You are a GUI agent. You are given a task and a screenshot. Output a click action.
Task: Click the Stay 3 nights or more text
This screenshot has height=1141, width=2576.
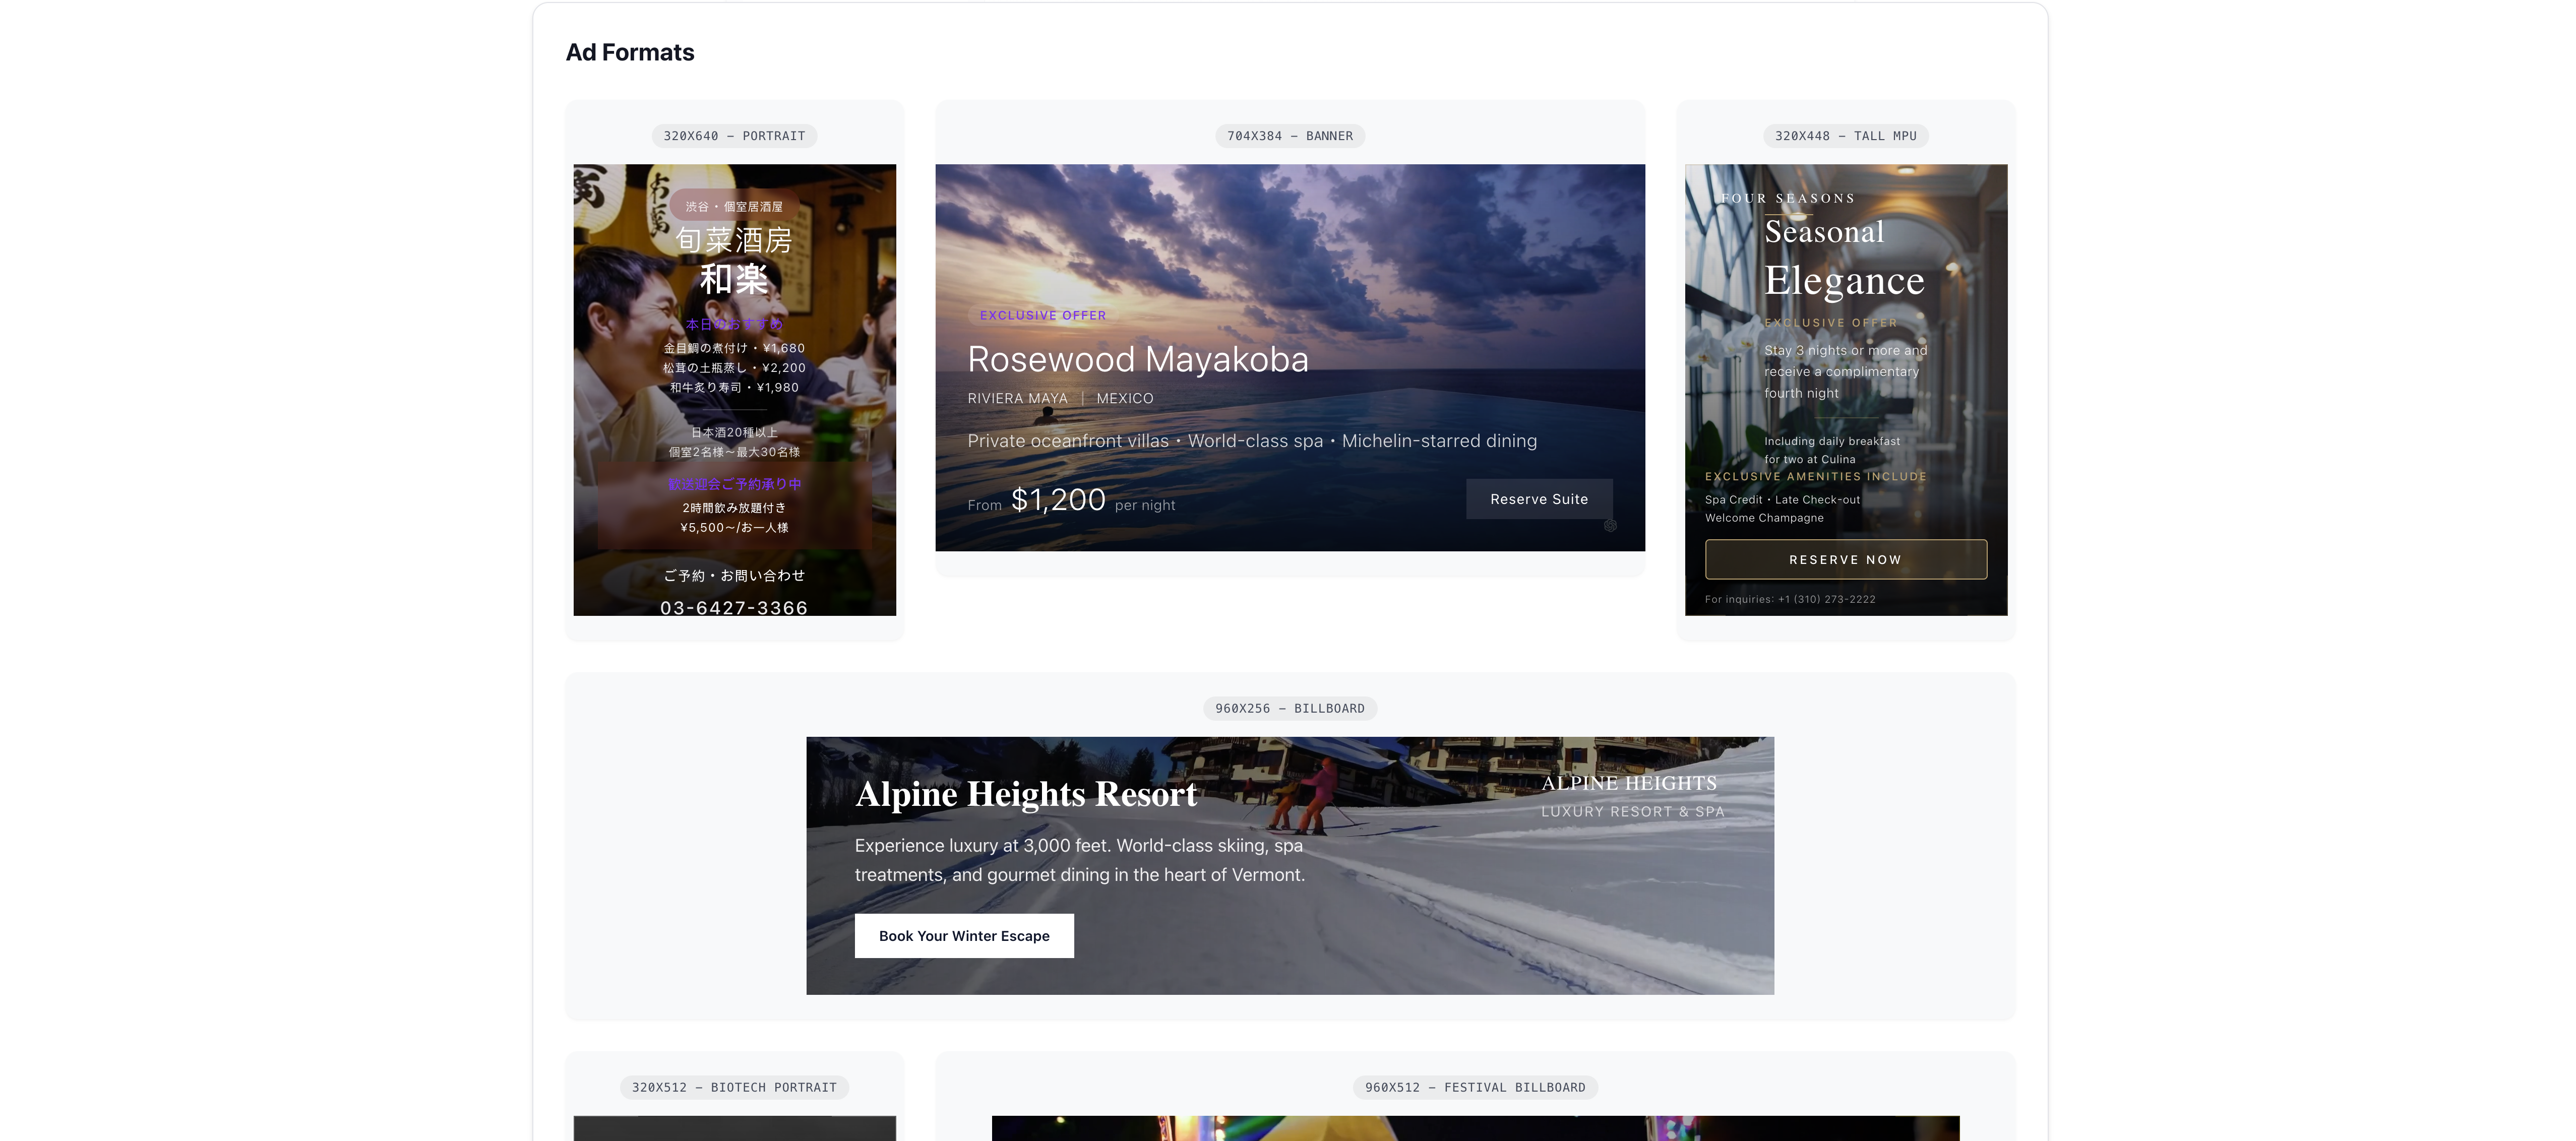[1845, 371]
